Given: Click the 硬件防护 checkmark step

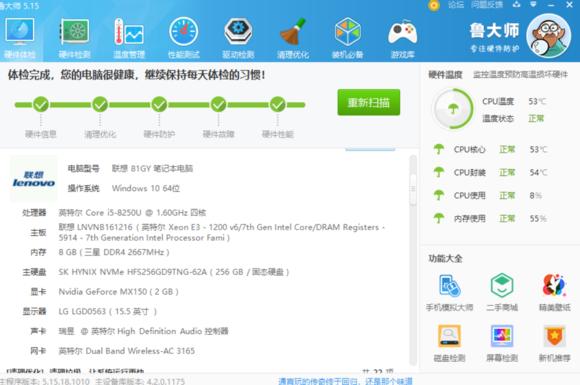Looking at the screenshot, I should pyautogui.click(x=159, y=104).
